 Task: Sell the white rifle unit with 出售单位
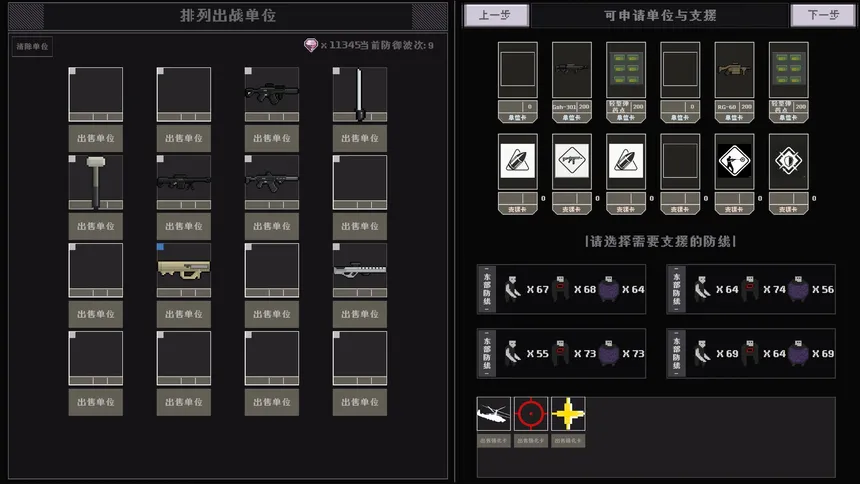[360, 314]
